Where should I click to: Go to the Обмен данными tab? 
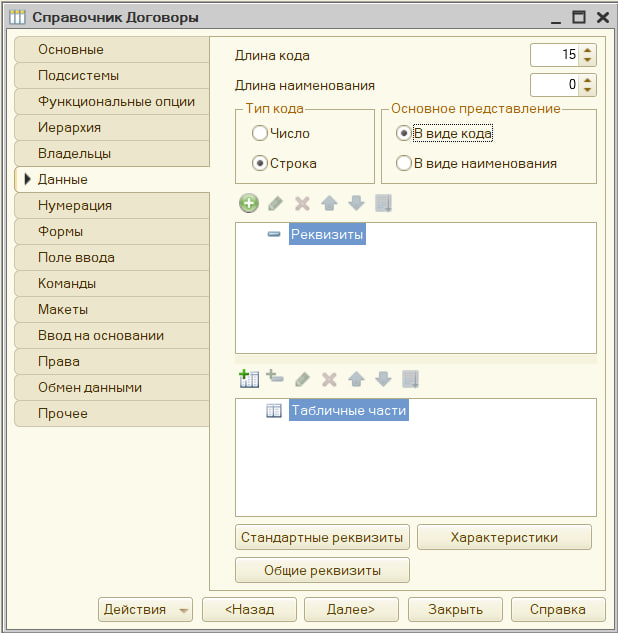tap(112, 388)
